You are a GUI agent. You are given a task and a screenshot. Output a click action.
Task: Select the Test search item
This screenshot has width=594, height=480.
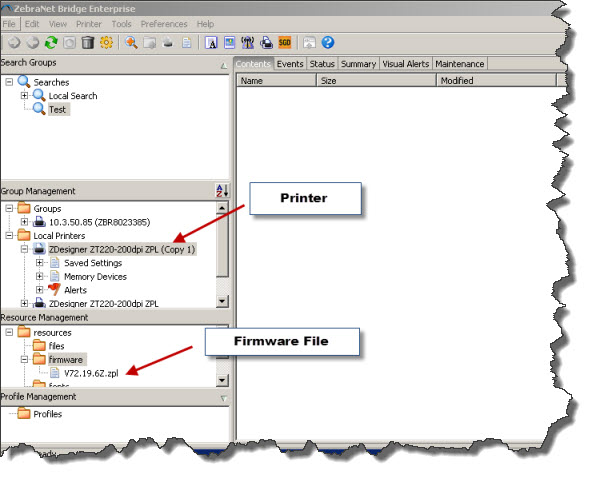coord(58,109)
